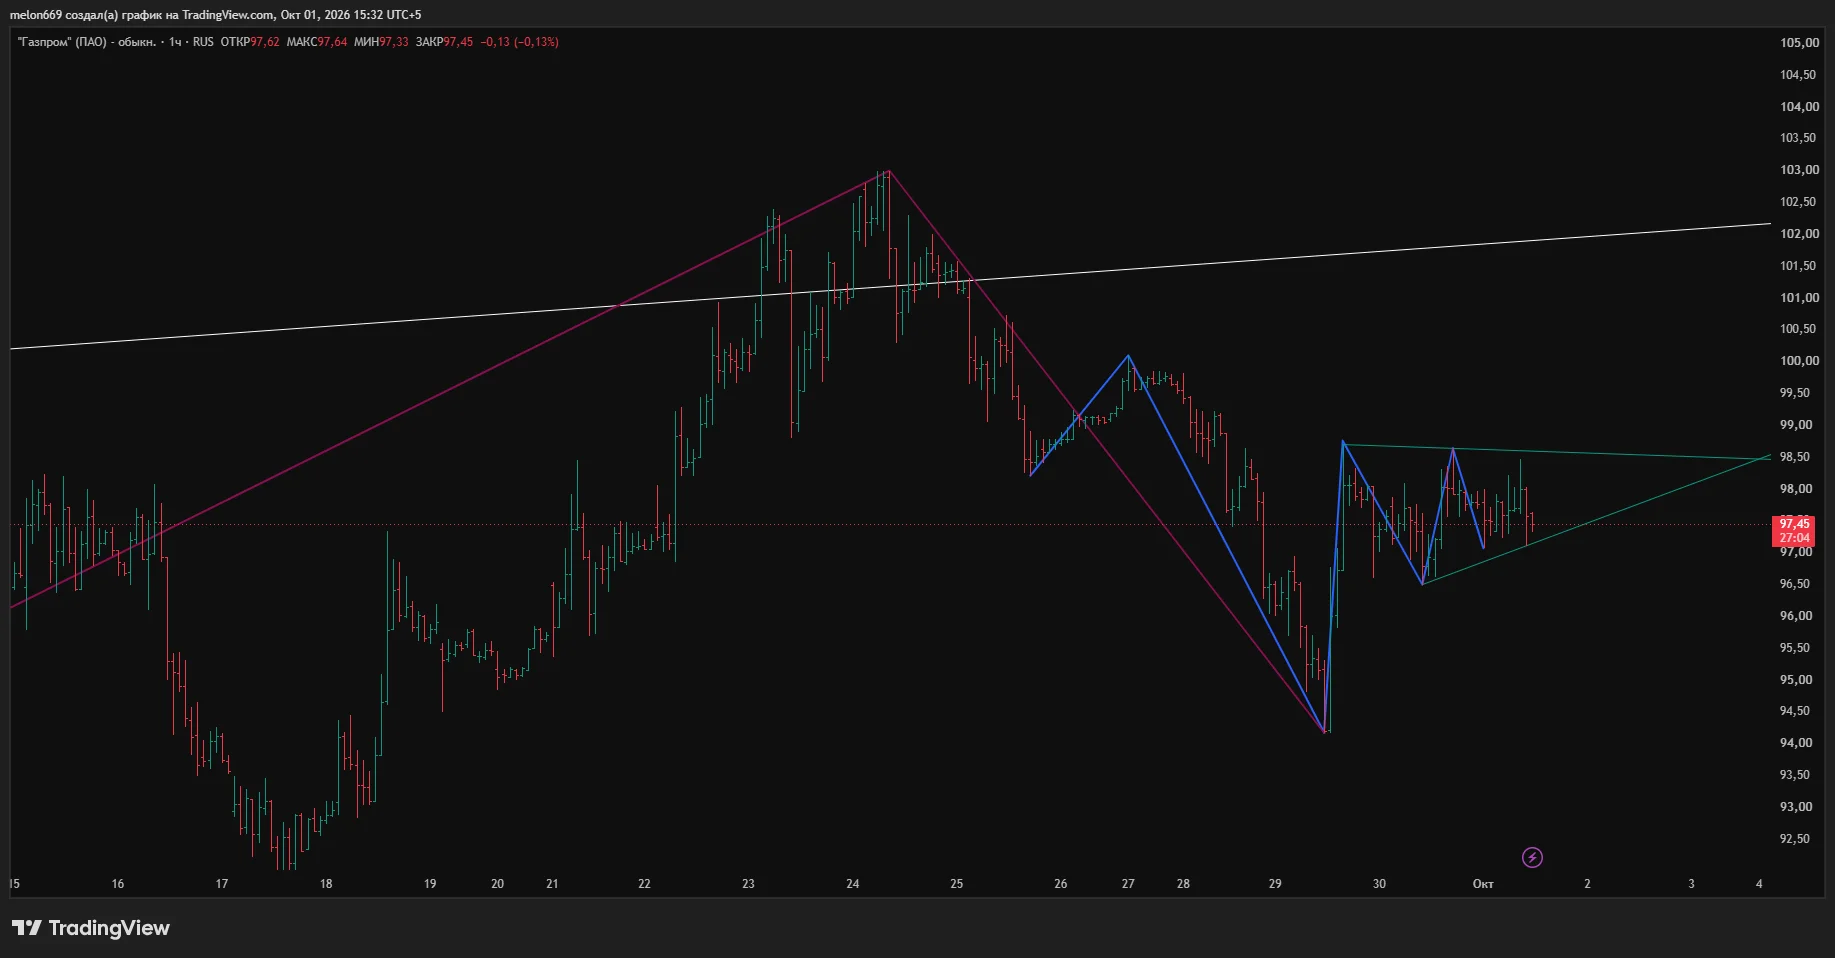Click the 105,00 price axis label

pyautogui.click(x=1799, y=43)
